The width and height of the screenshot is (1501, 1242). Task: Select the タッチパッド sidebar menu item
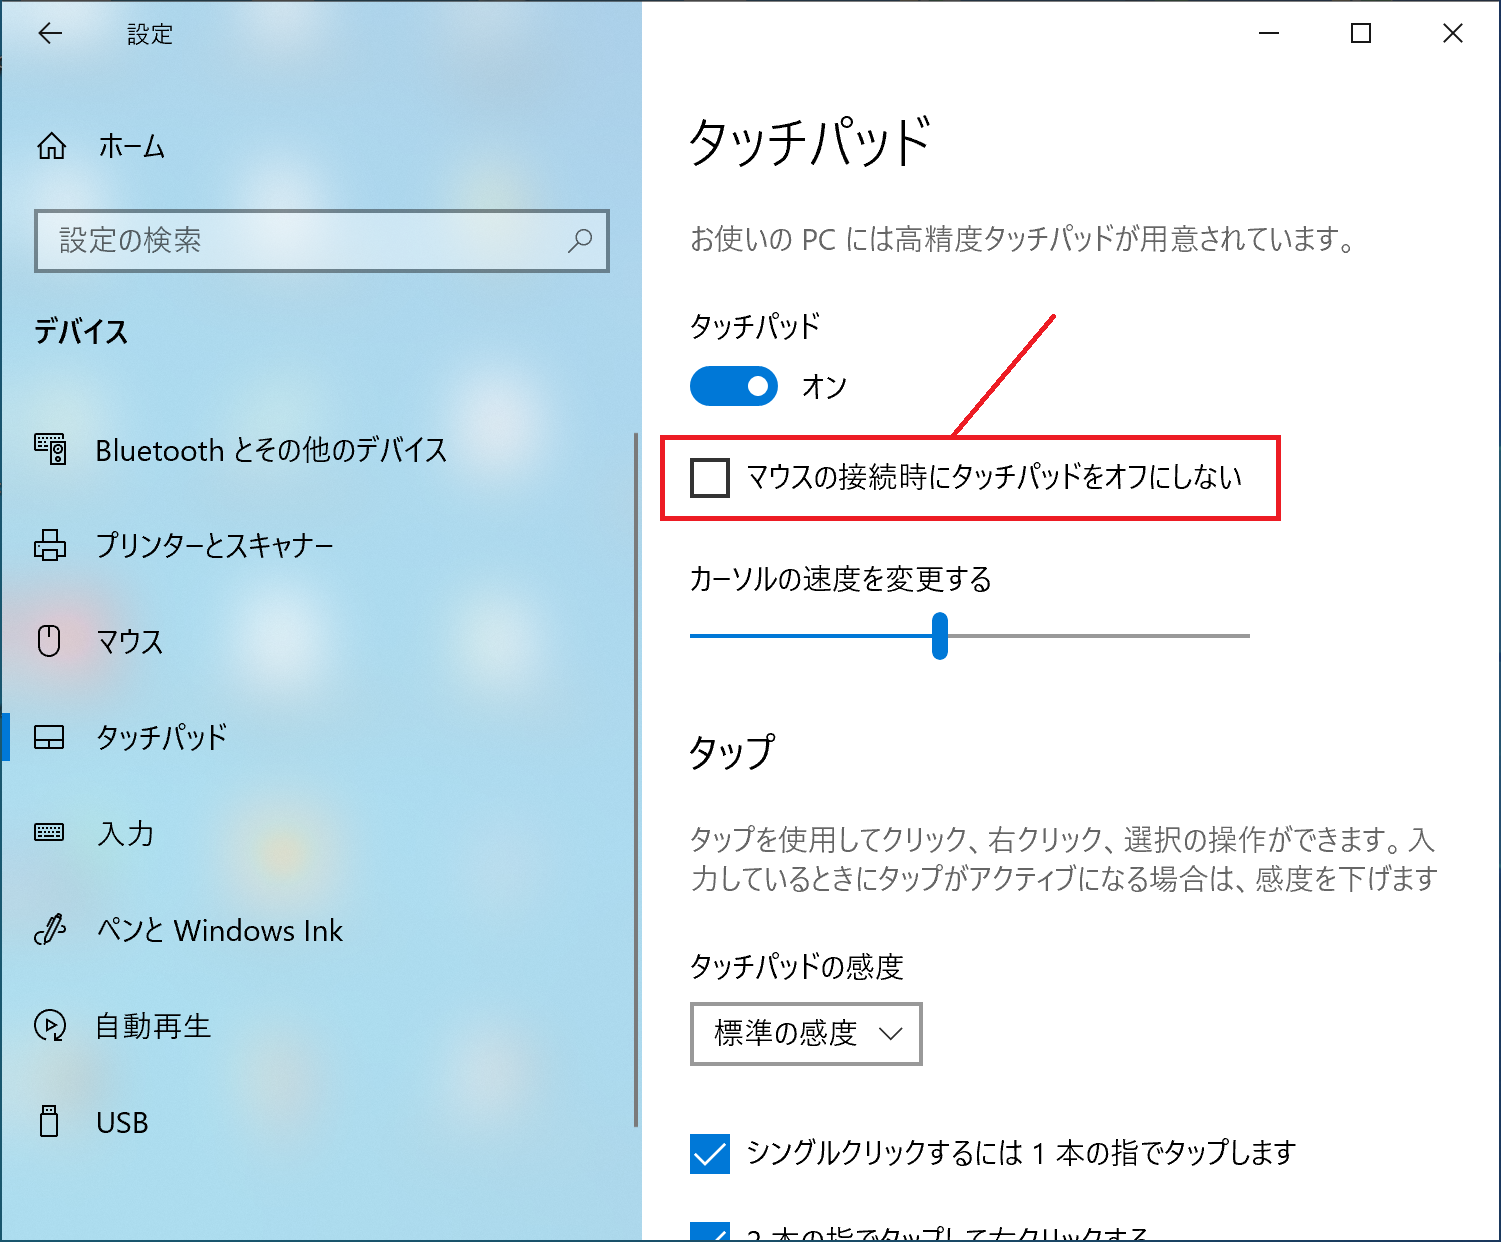(x=161, y=737)
